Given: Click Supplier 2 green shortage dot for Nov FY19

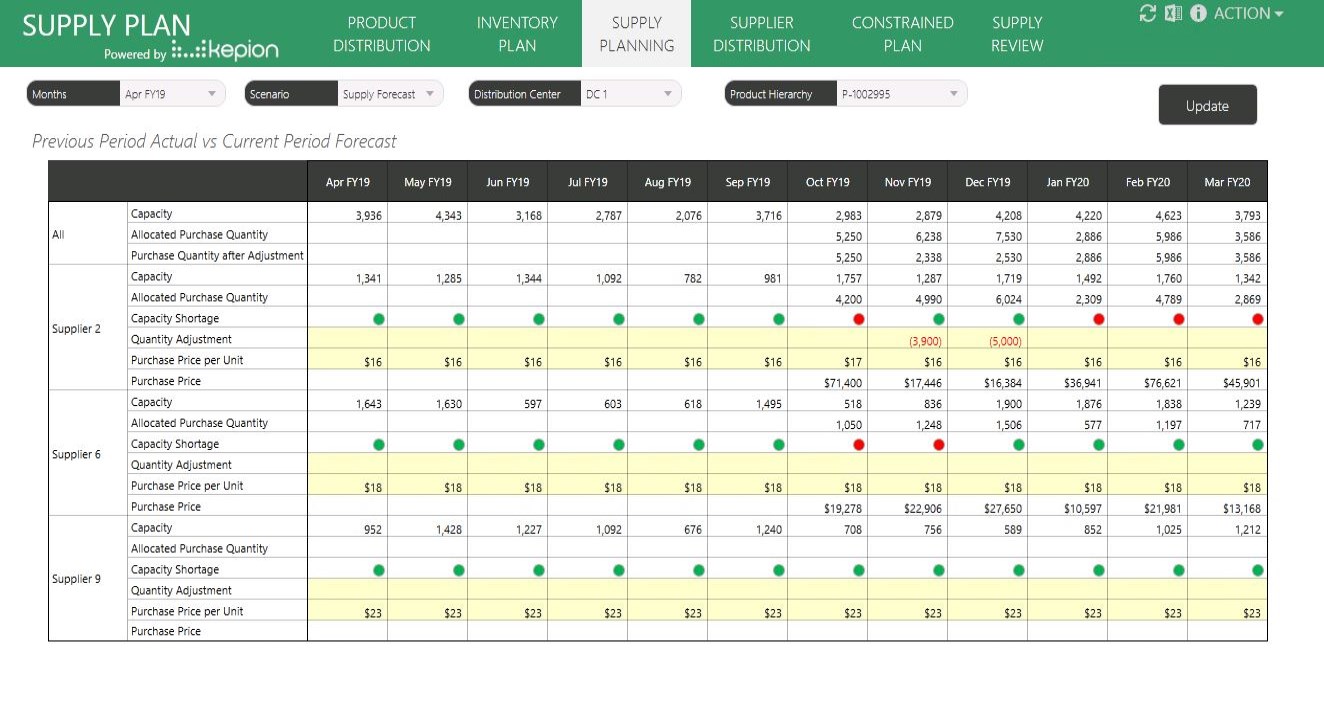Looking at the screenshot, I should pyautogui.click(x=938, y=319).
